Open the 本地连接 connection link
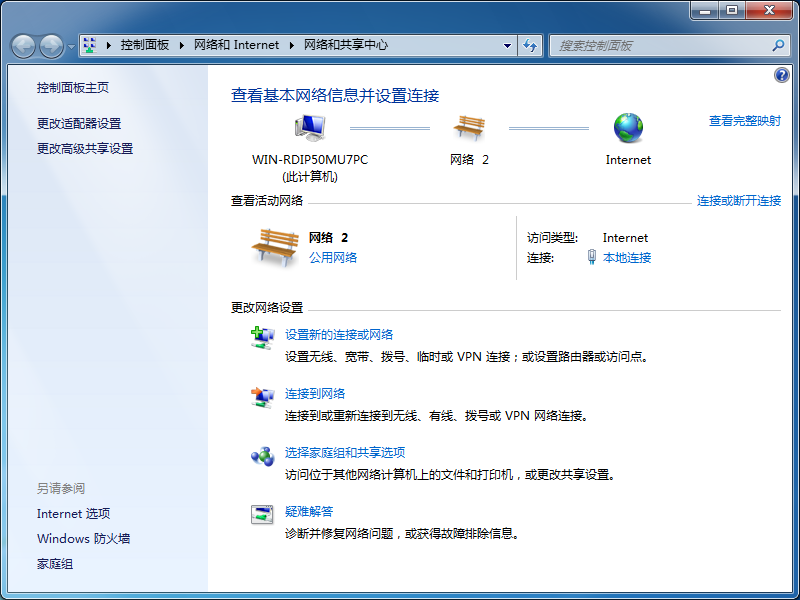The width and height of the screenshot is (800, 600). coord(627,257)
